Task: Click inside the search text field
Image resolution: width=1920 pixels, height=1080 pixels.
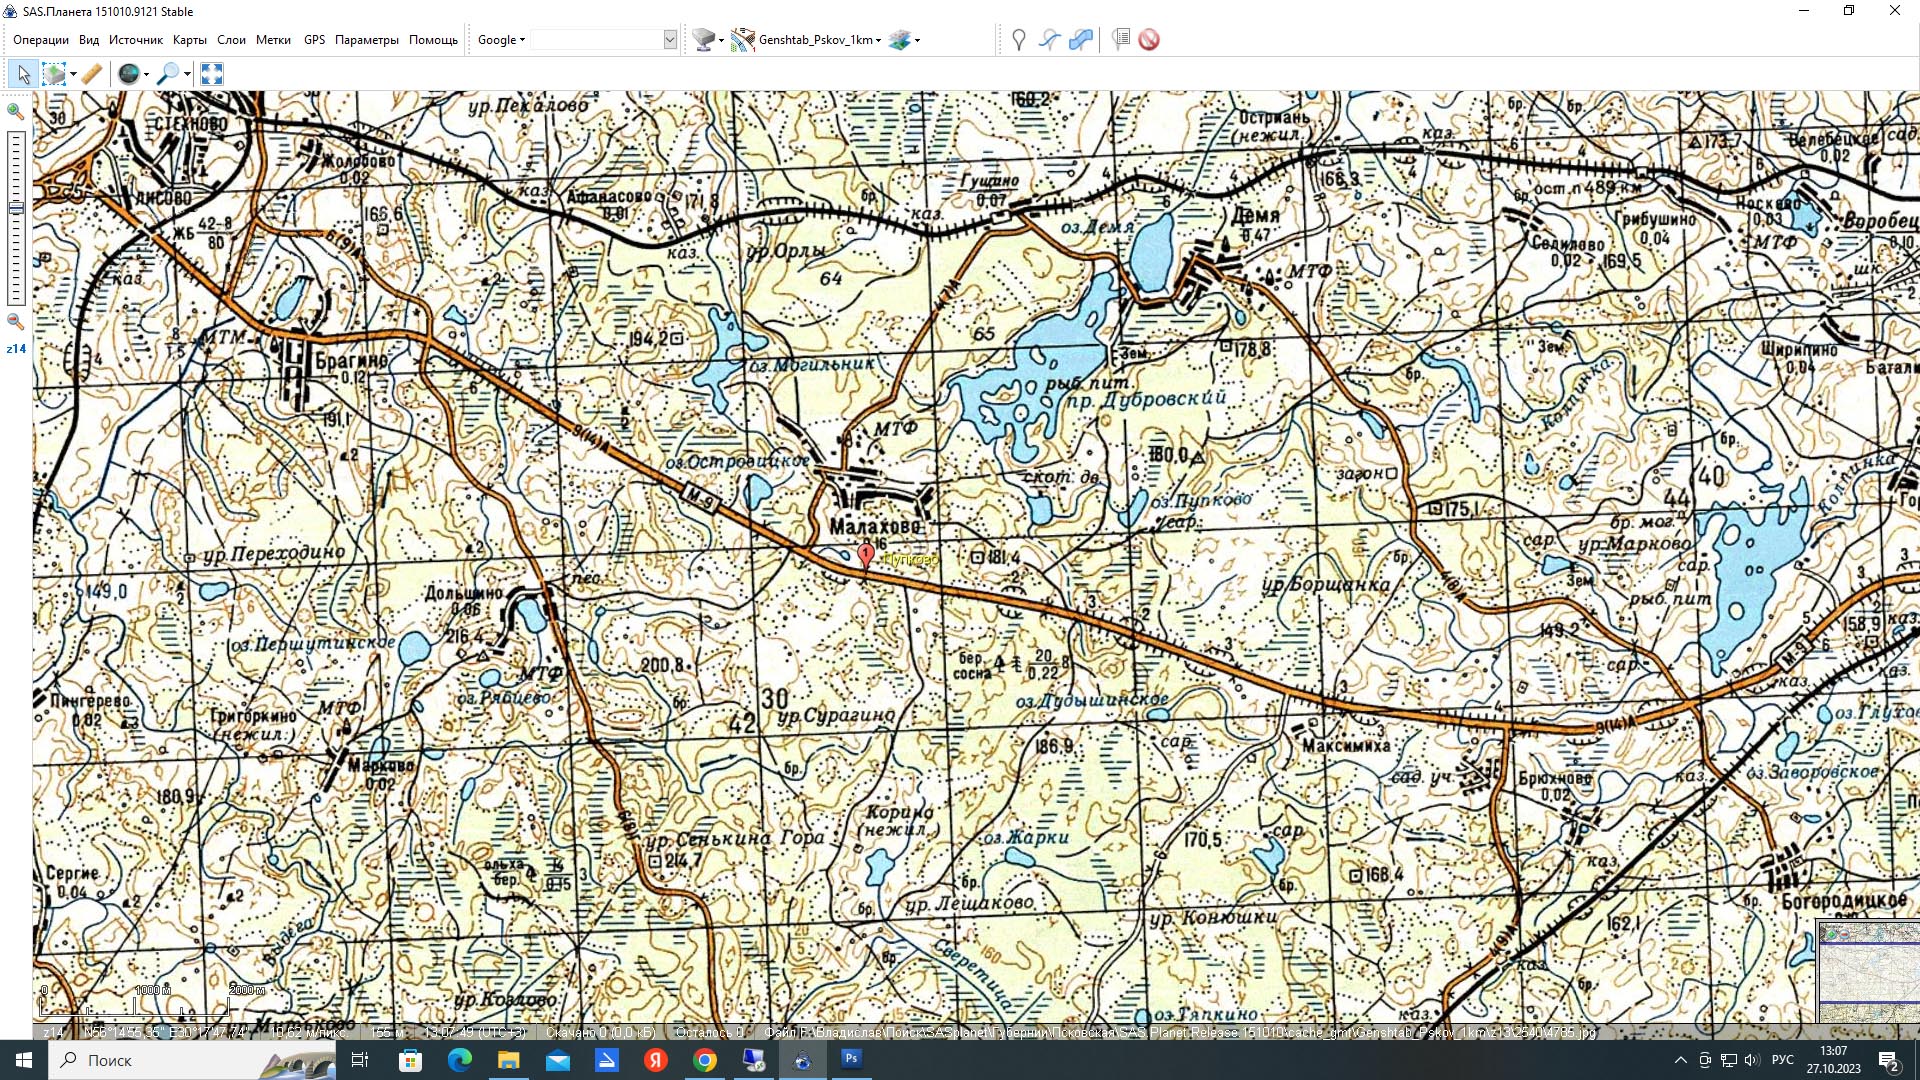Action: (597, 40)
